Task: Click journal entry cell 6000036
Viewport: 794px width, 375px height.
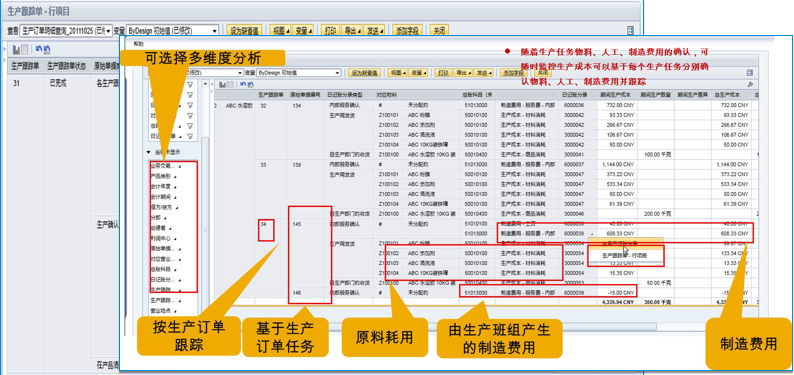Action: (x=574, y=105)
